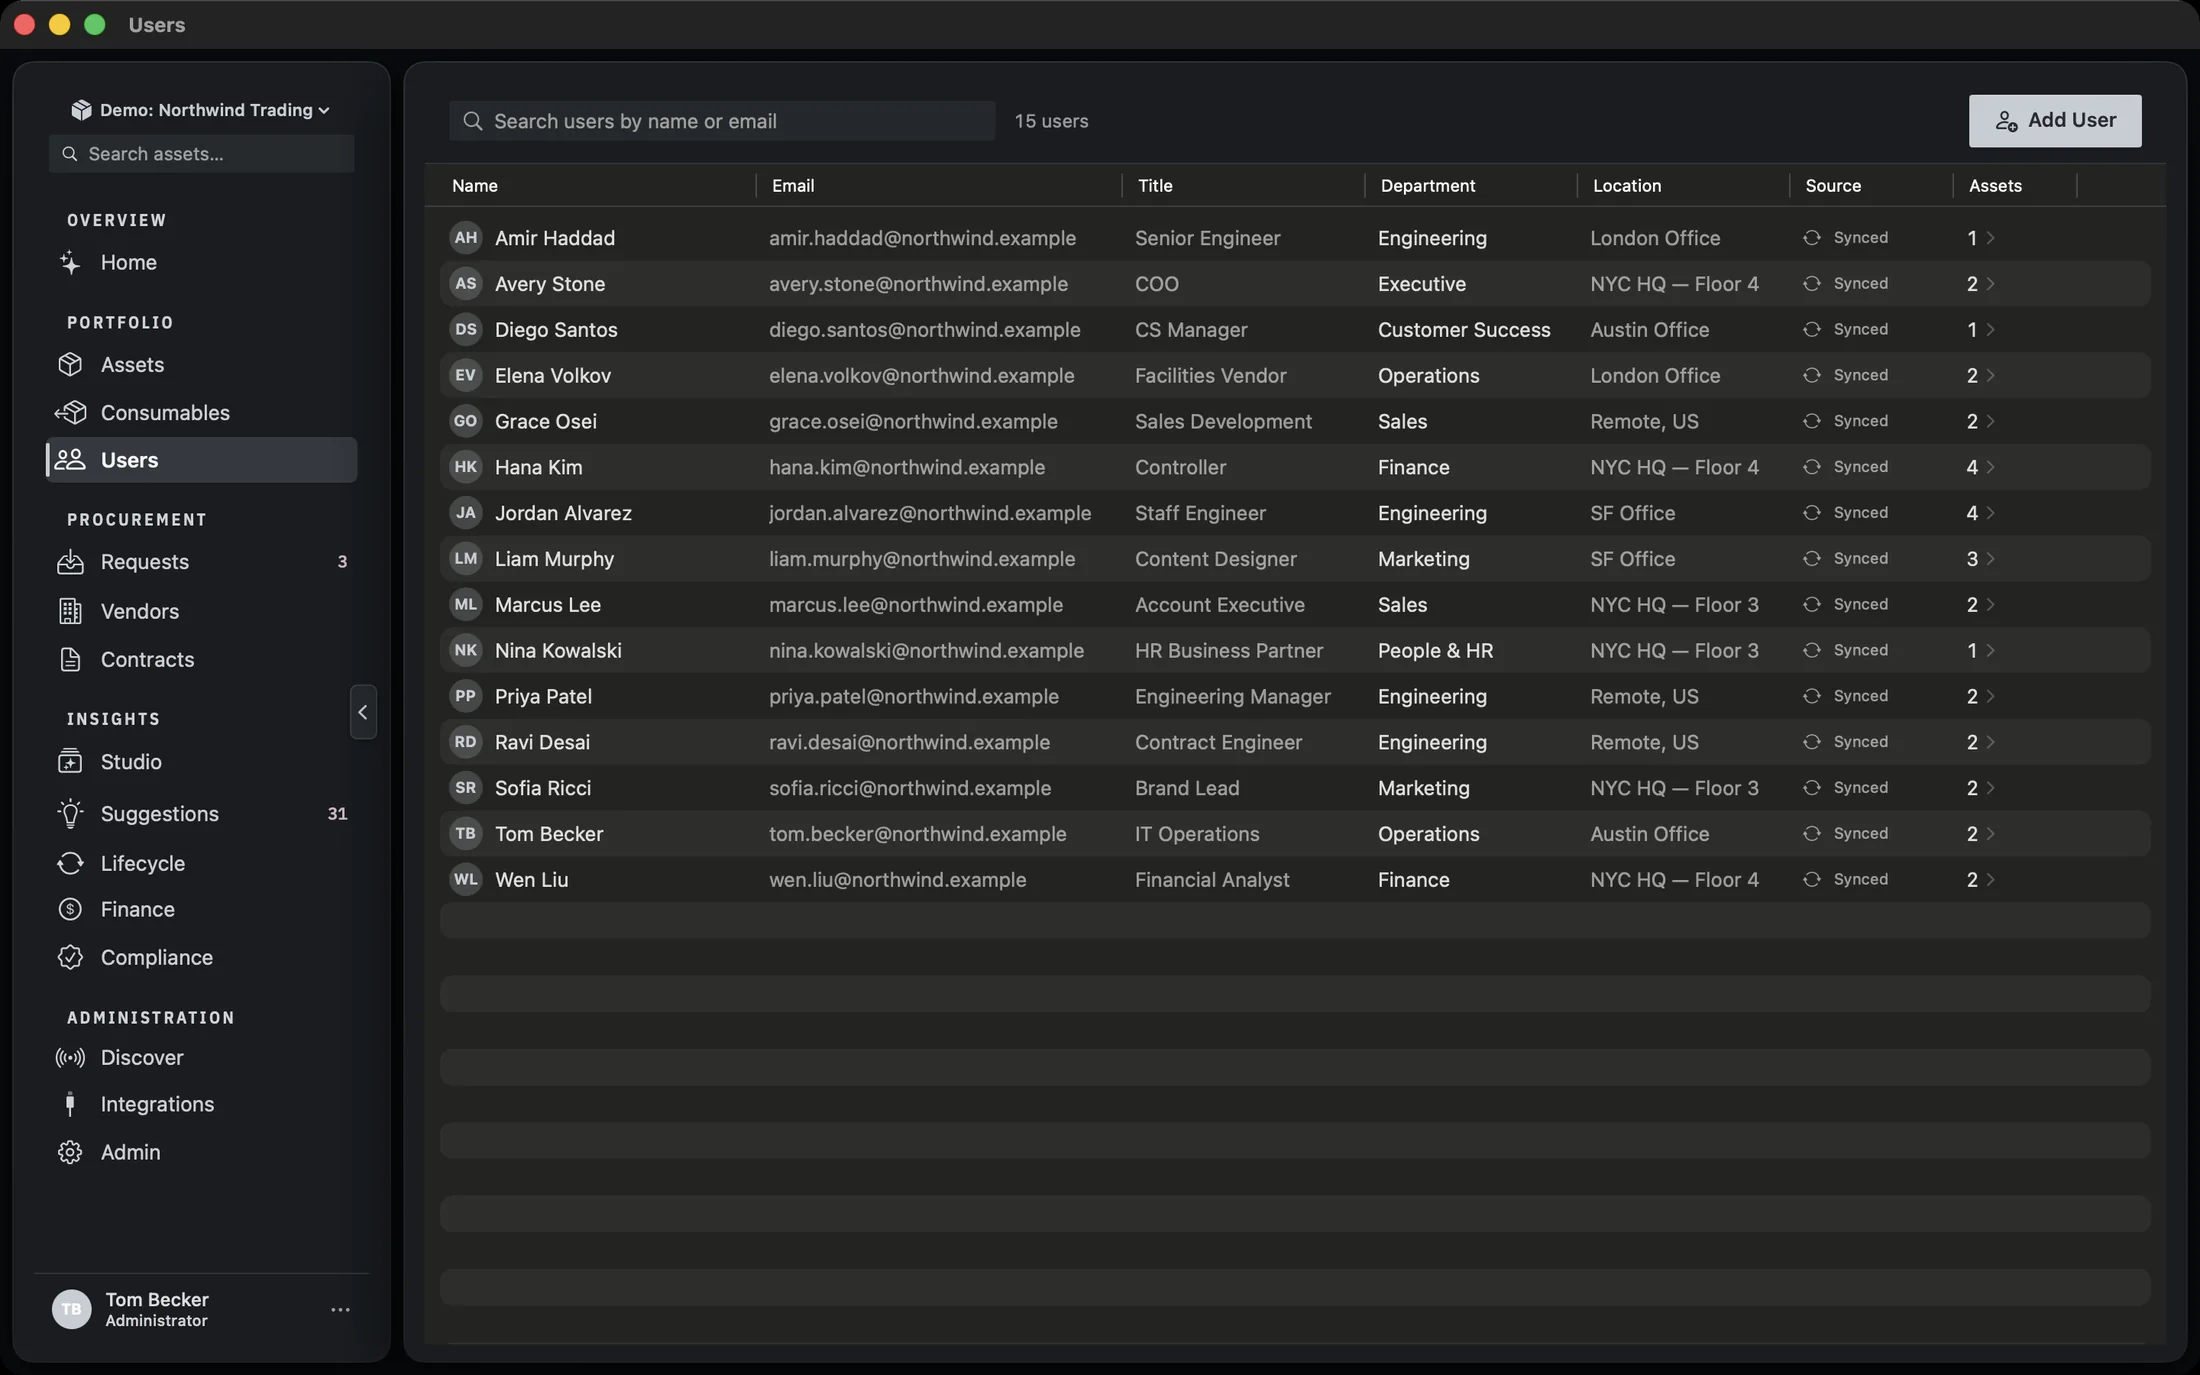Open the Vendors building icon

(x=70, y=611)
